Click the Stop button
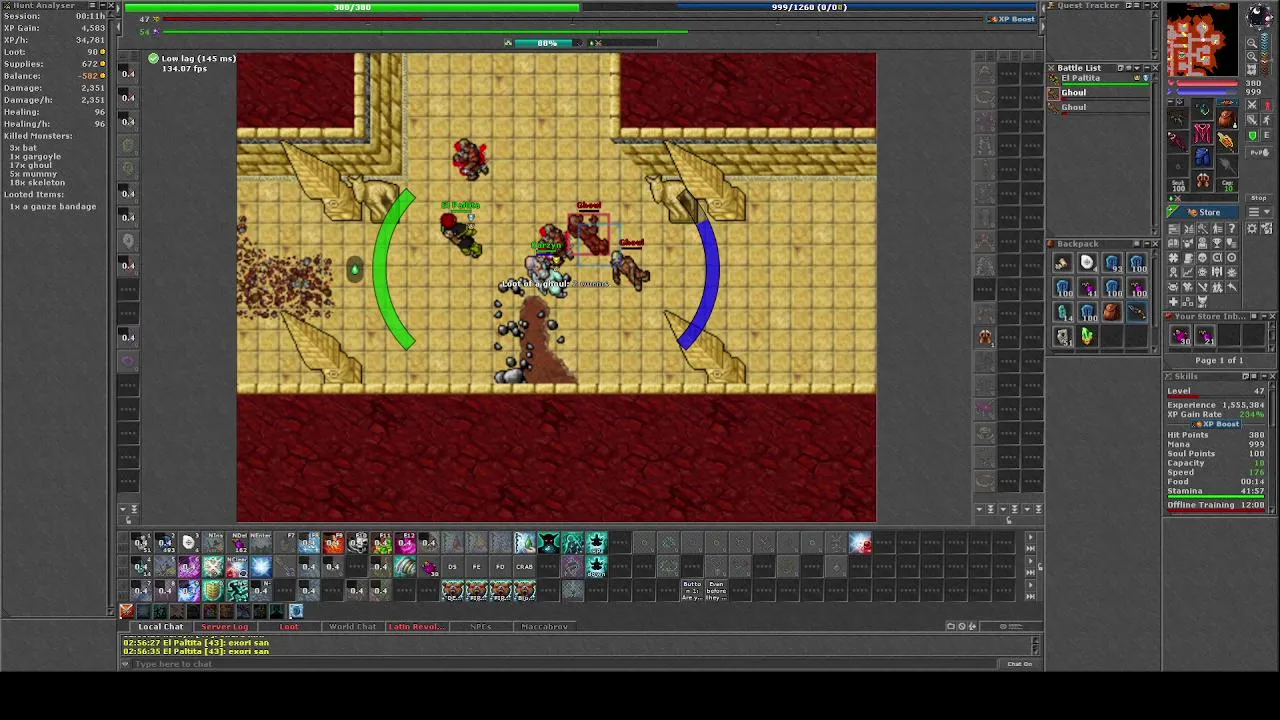The image size is (1280, 720). [1258, 198]
